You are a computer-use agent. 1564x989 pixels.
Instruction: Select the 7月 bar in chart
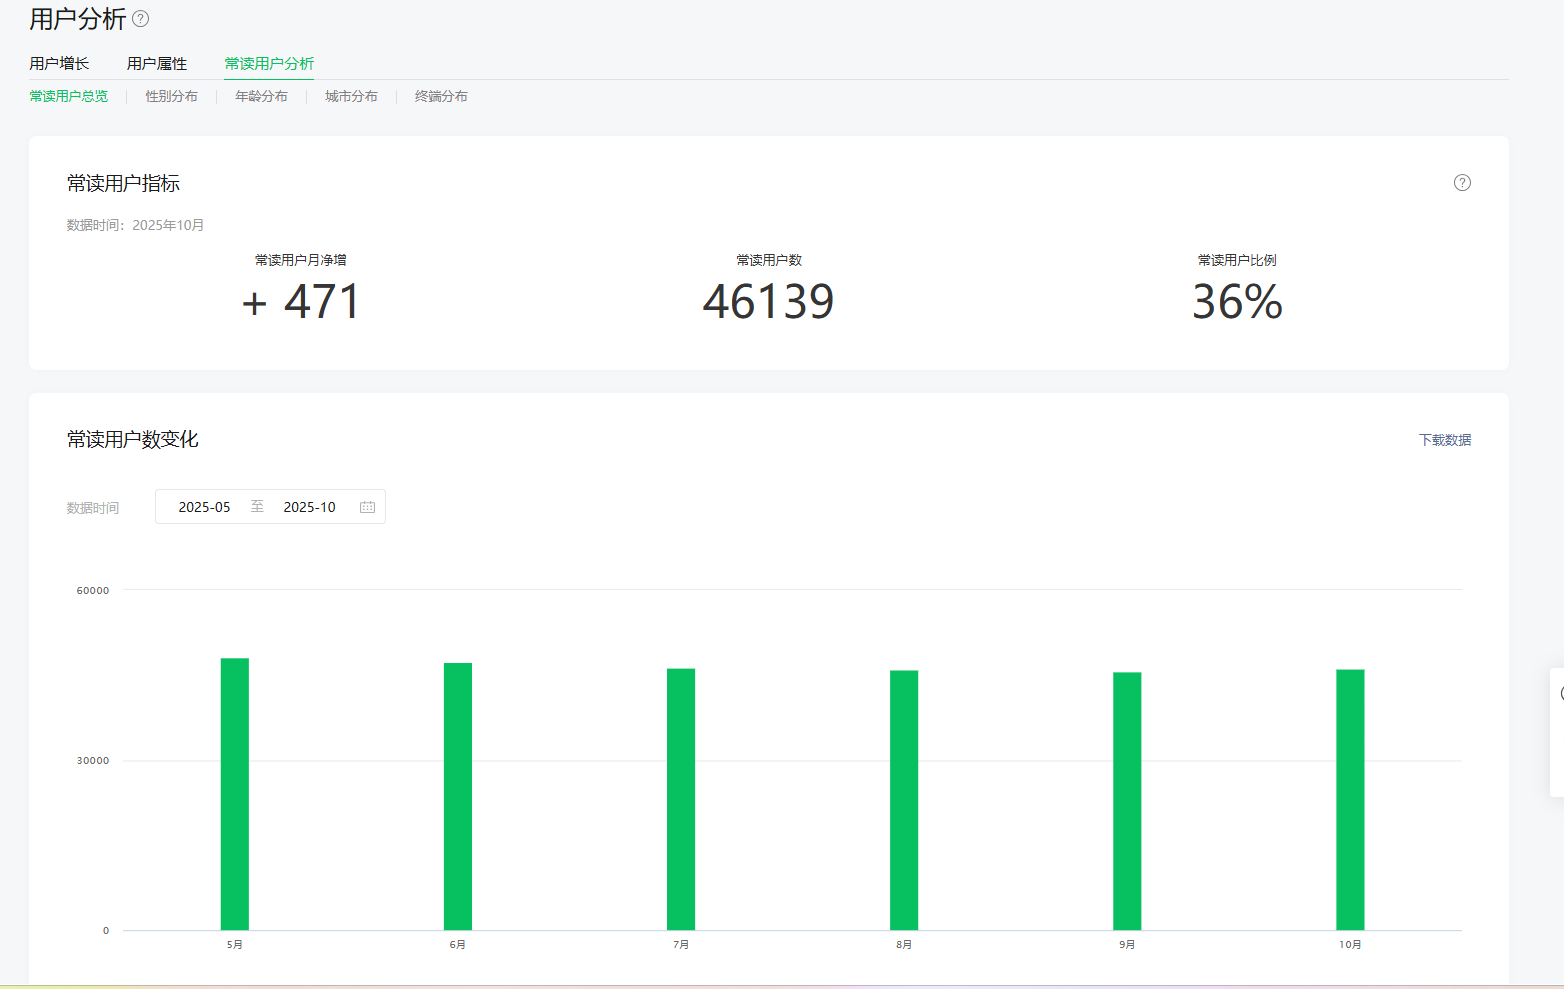click(x=681, y=799)
